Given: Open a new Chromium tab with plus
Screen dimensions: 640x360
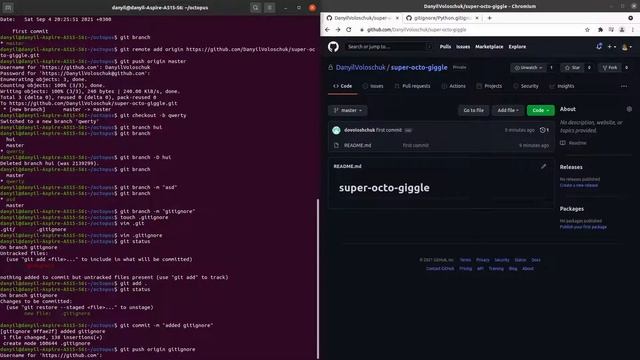Looking at the screenshot, I should point(489,18).
